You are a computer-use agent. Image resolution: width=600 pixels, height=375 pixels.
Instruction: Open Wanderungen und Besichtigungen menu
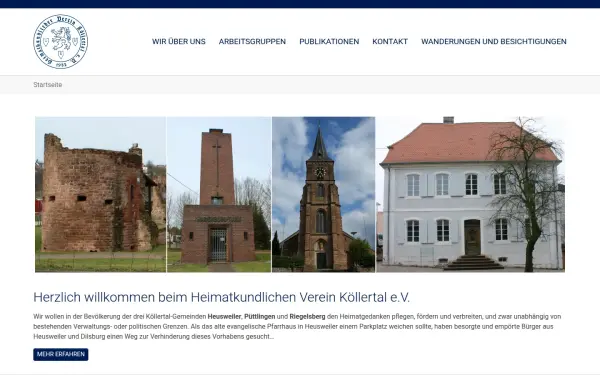click(494, 41)
